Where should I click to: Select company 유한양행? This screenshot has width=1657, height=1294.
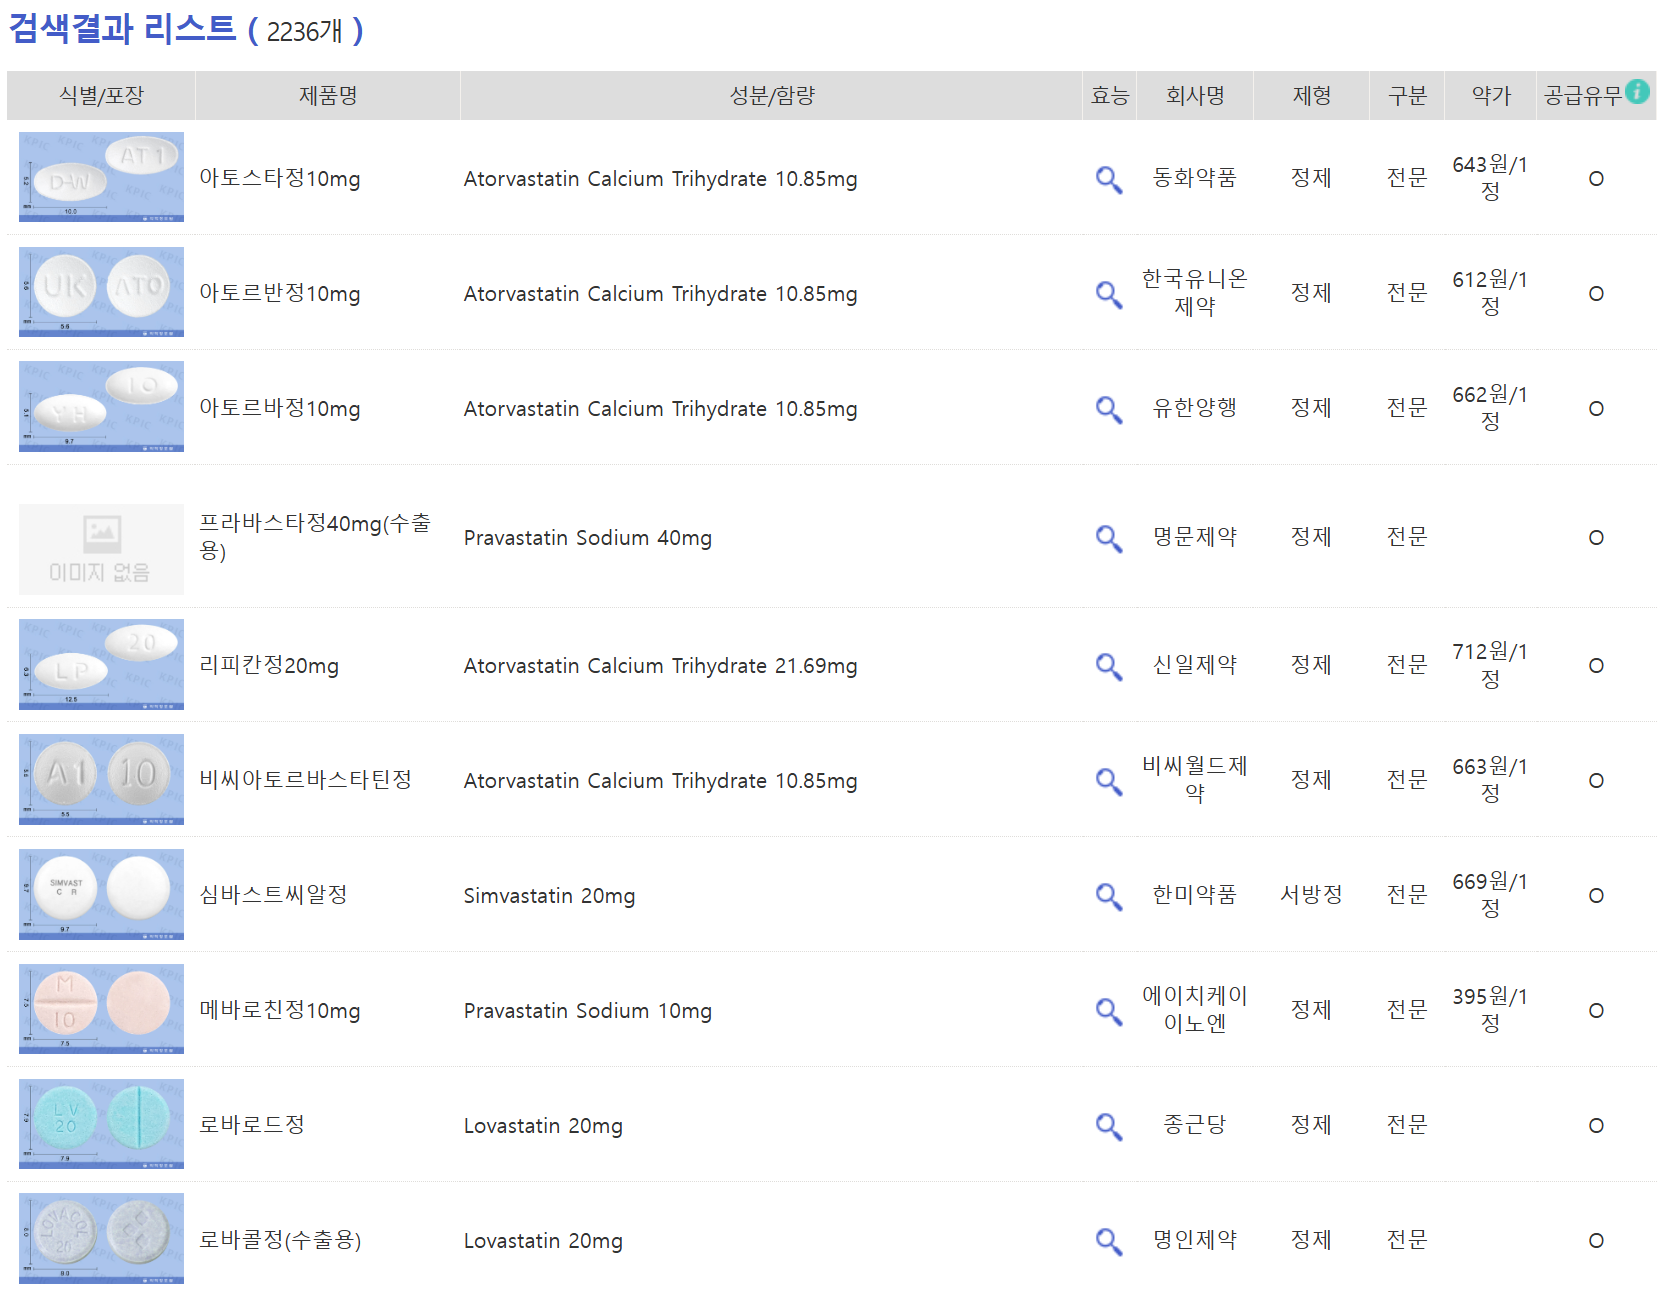(x=1195, y=408)
